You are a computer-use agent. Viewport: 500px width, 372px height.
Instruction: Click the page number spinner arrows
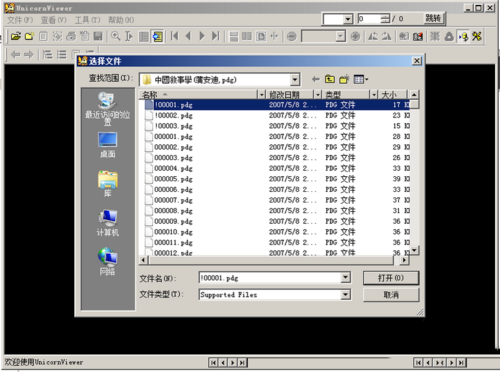385,19
